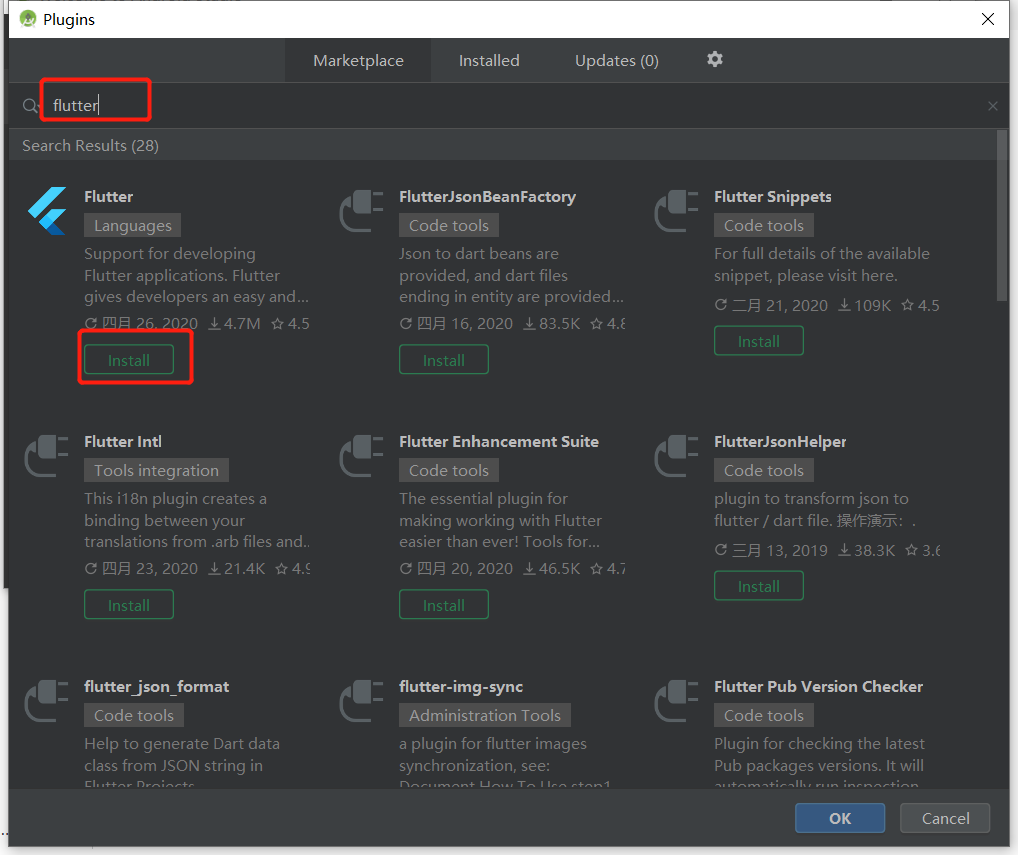Install the Flutter plugin
This screenshot has width=1018, height=855.
coord(129,360)
